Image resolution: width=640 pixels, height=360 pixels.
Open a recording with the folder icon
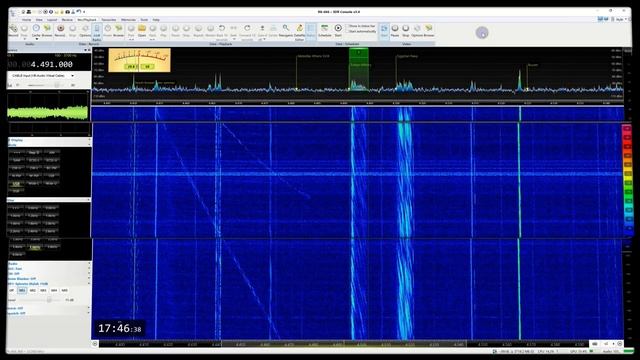point(142,31)
